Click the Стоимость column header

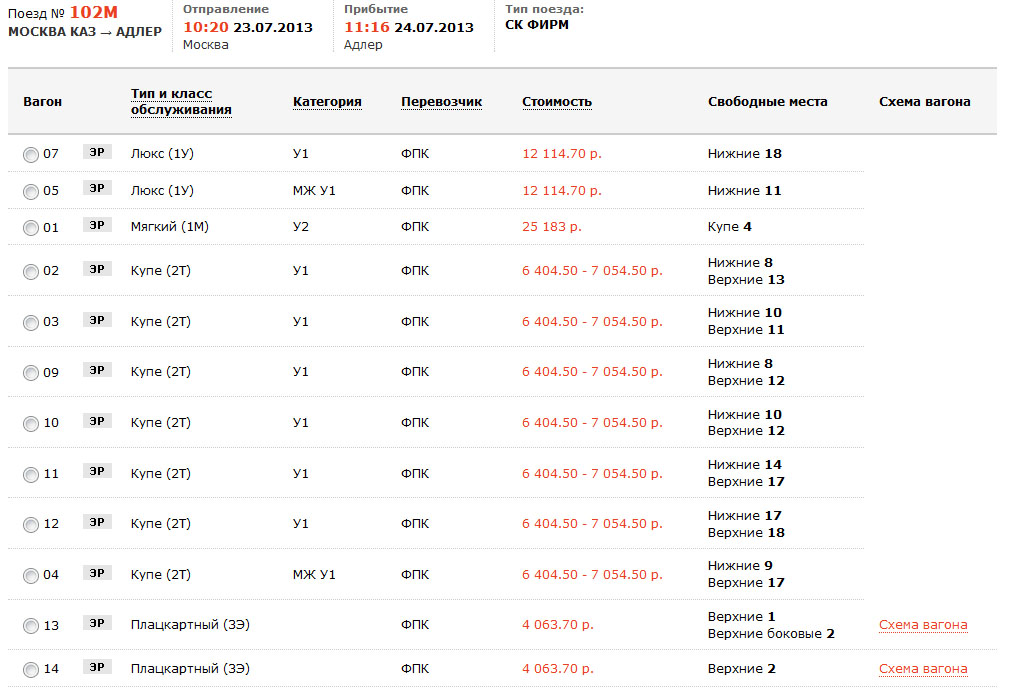pos(556,102)
